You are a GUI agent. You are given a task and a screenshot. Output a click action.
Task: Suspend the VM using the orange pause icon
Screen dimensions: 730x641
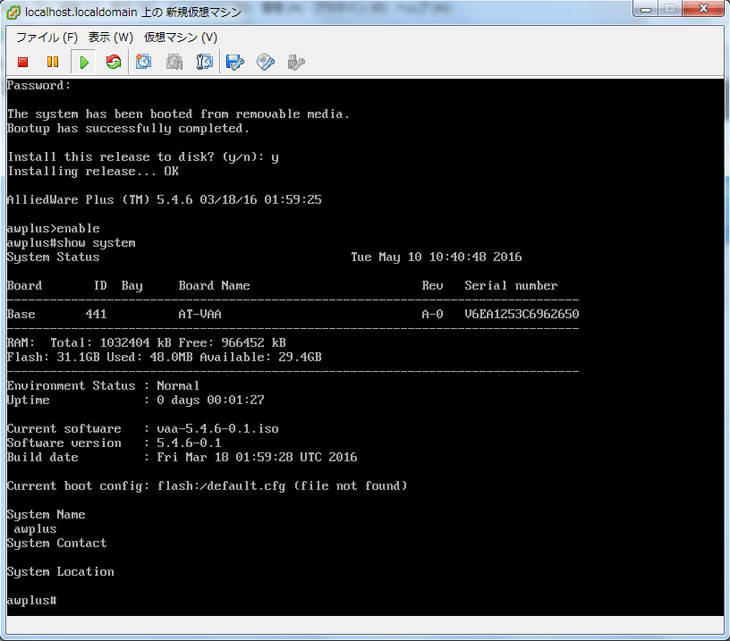tap(53, 62)
